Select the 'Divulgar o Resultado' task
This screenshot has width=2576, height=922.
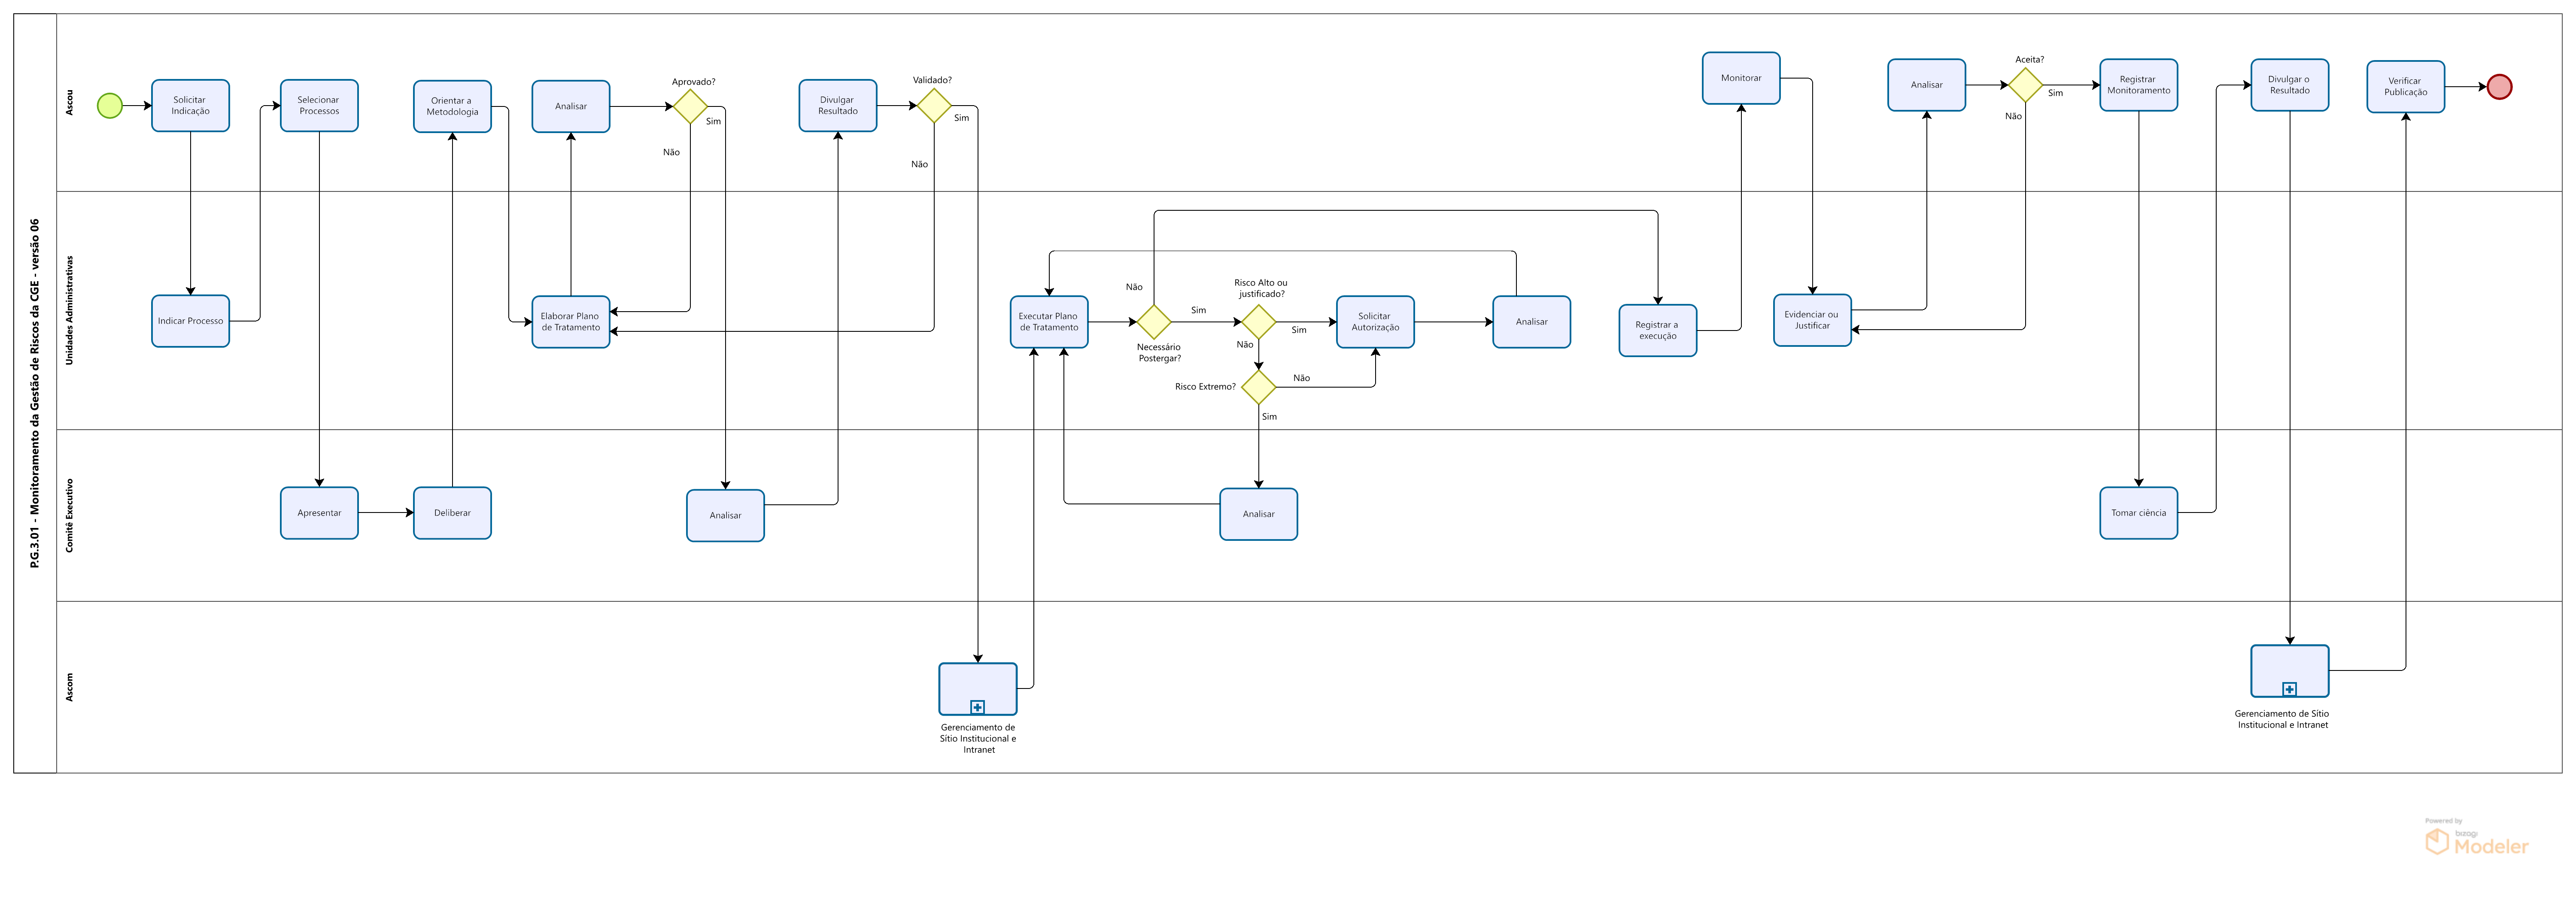(x=2290, y=85)
